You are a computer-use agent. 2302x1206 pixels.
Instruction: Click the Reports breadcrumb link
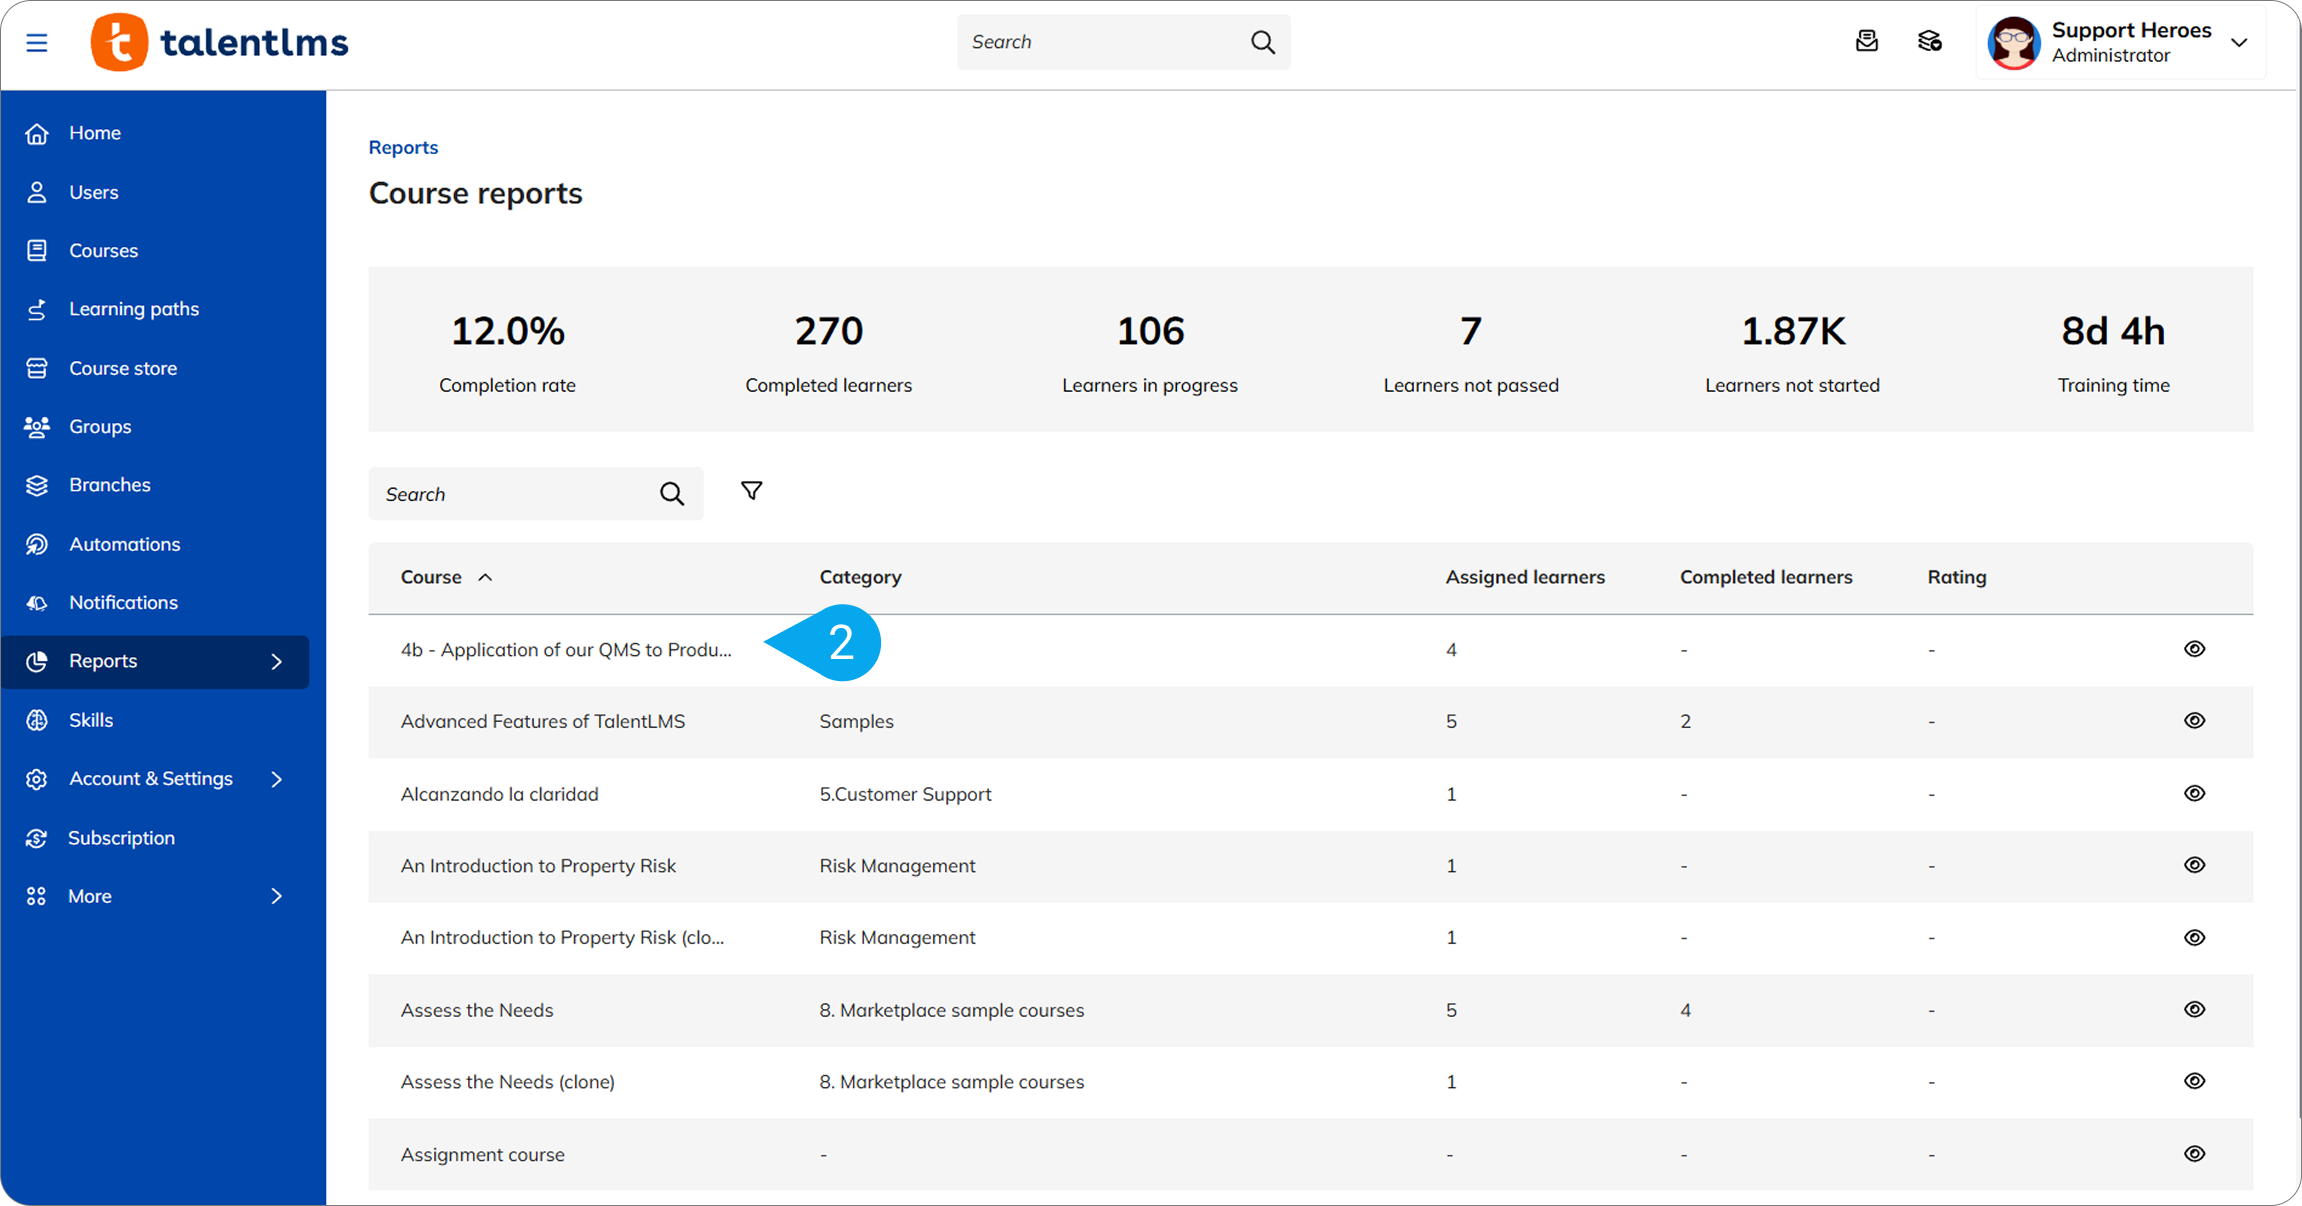[403, 147]
